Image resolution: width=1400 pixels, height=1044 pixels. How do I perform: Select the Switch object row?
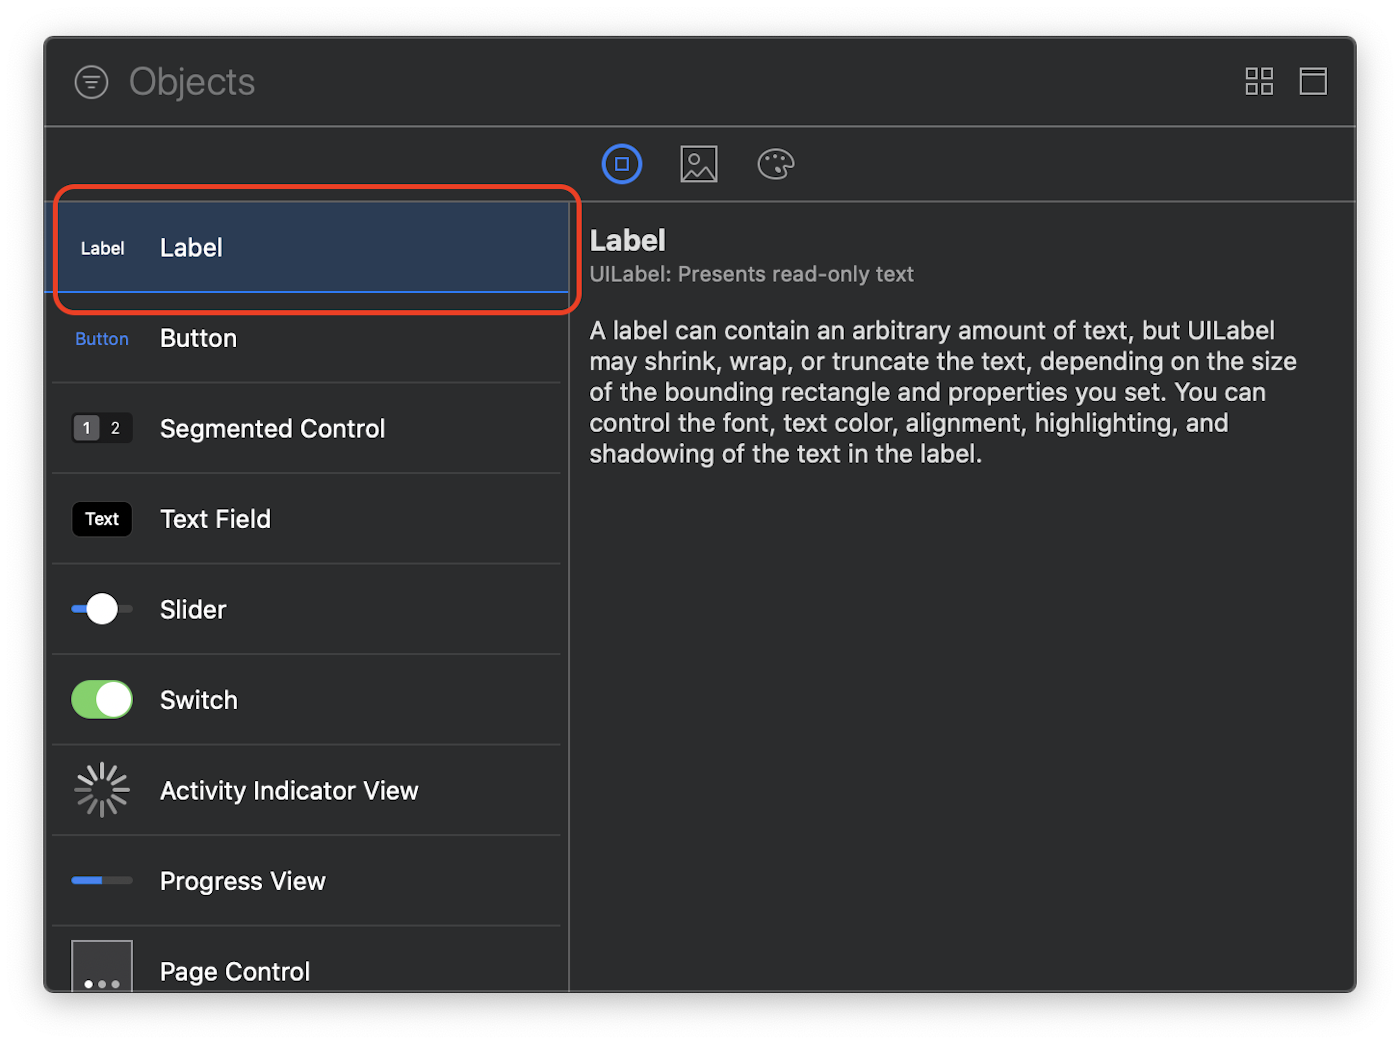pyautogui.click(x=306, y=700)
